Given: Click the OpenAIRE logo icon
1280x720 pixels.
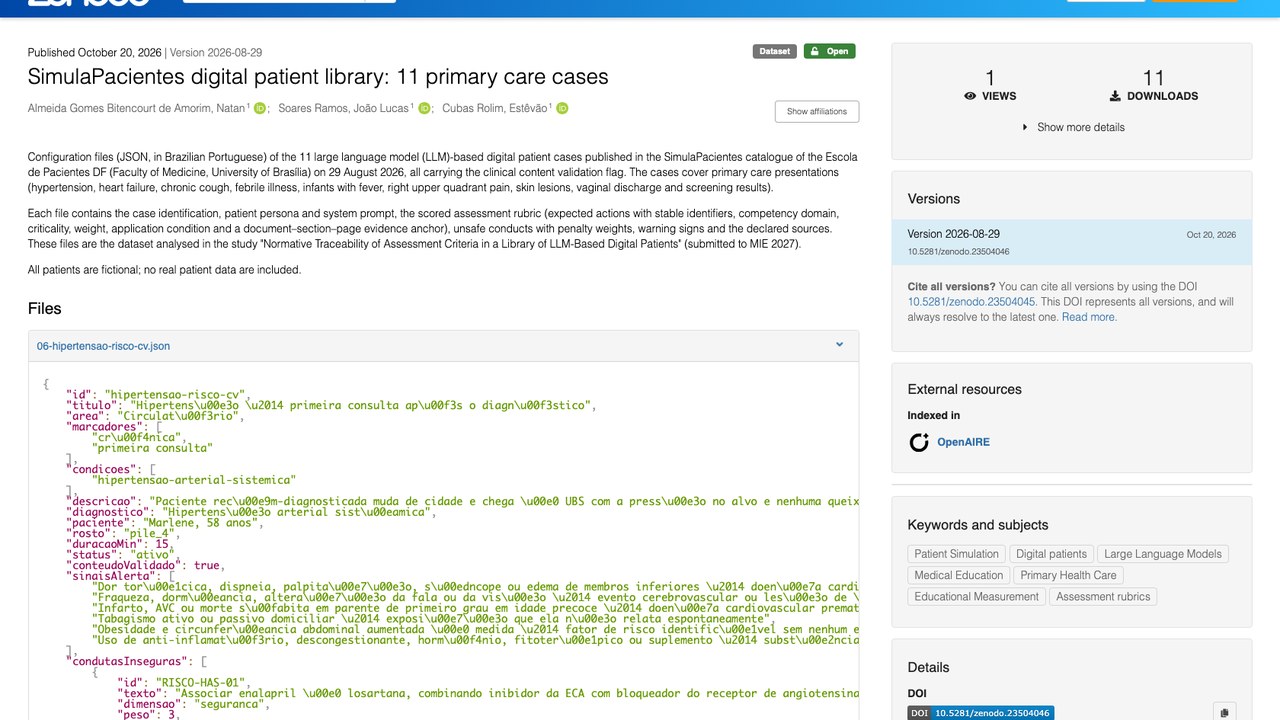Looking at the screenshot, I should (919, 442).
